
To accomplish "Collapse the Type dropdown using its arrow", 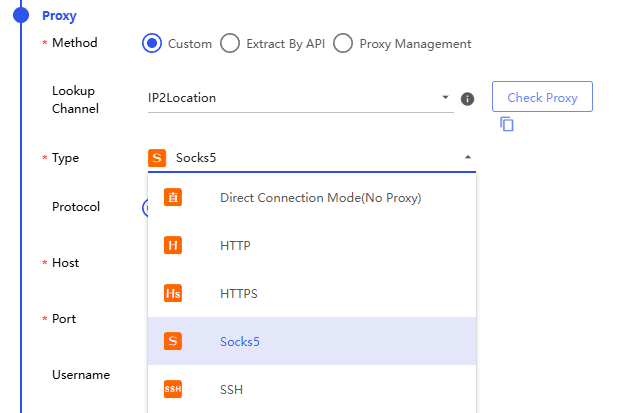I will pos(468,157).
